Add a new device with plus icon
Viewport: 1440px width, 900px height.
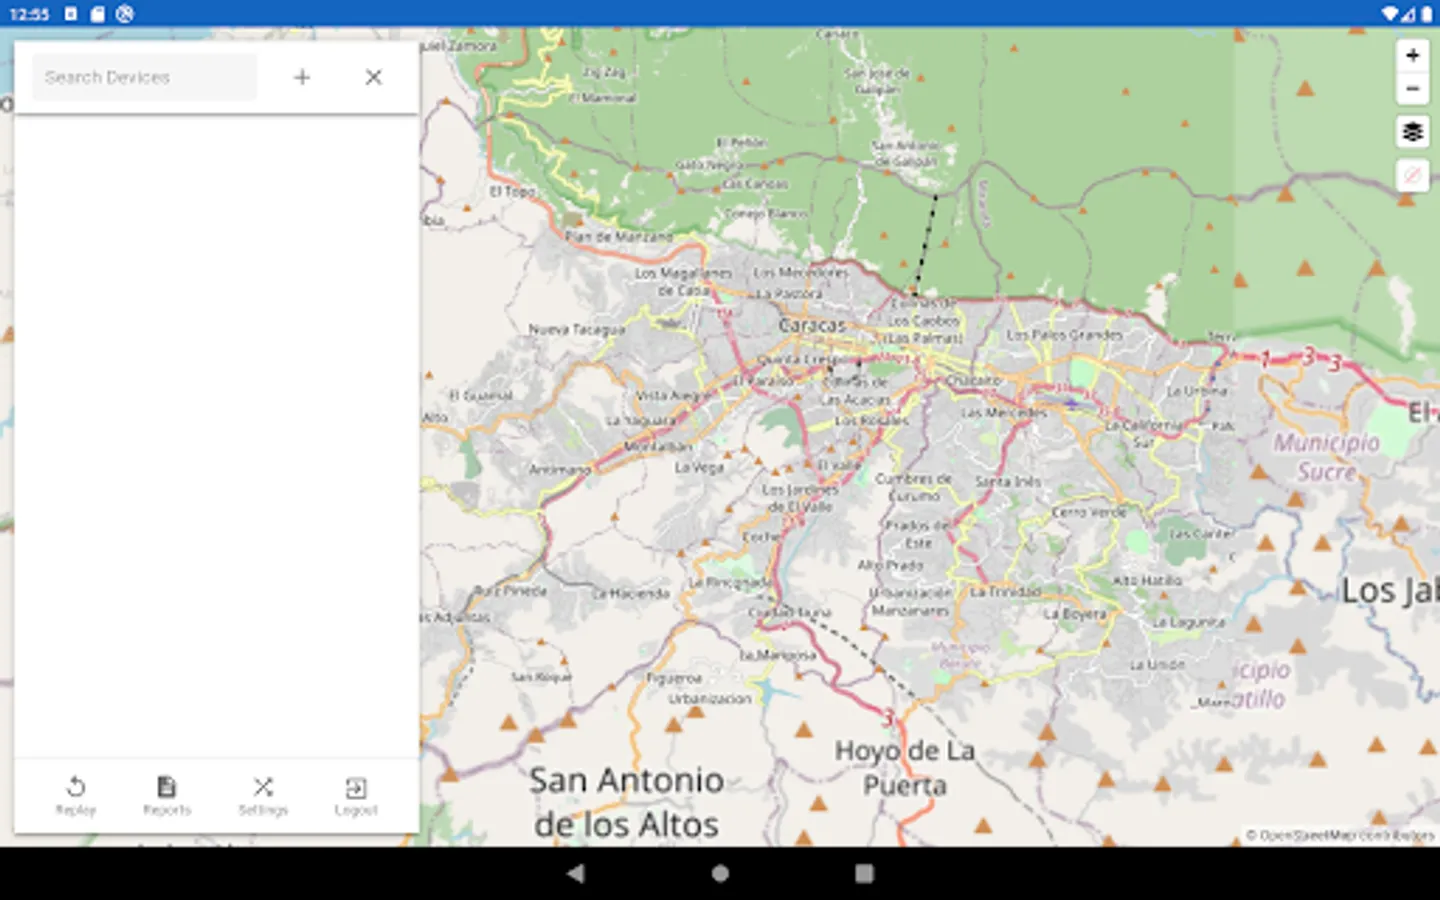point(302,77)
